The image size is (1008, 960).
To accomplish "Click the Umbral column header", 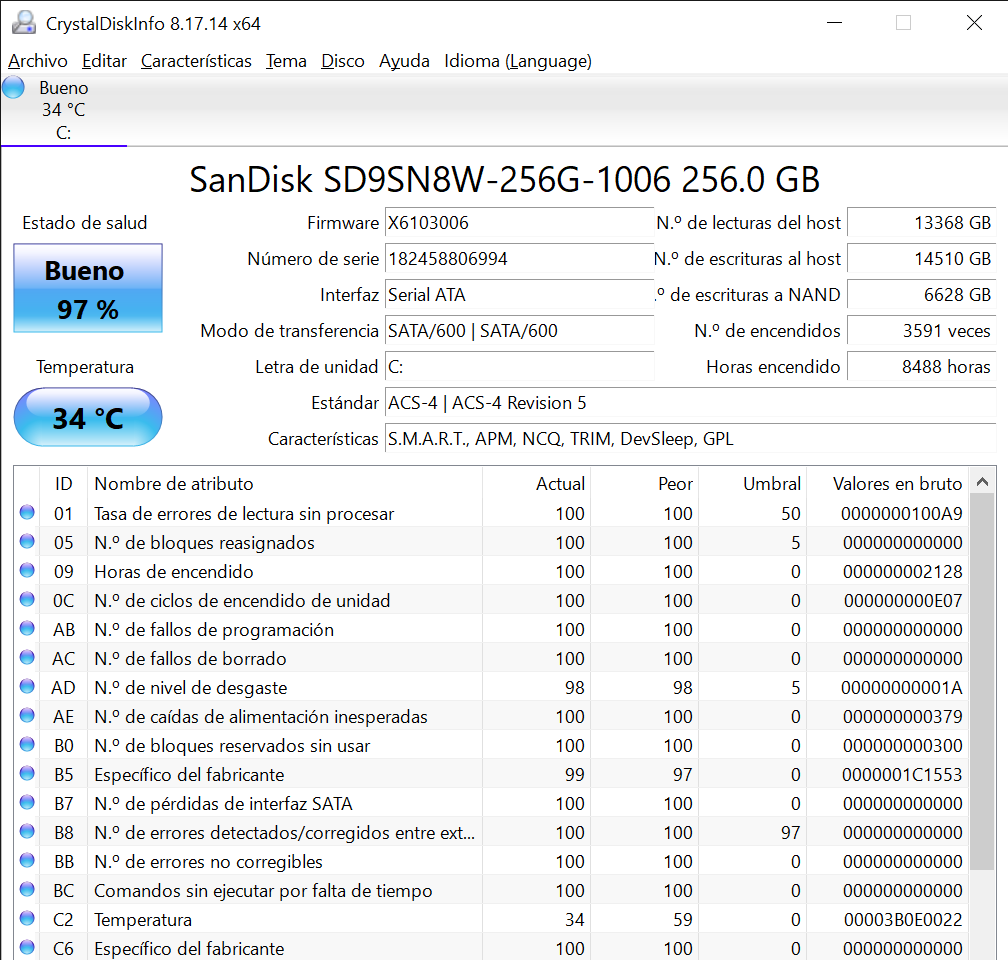I will [x=752, y=484].
